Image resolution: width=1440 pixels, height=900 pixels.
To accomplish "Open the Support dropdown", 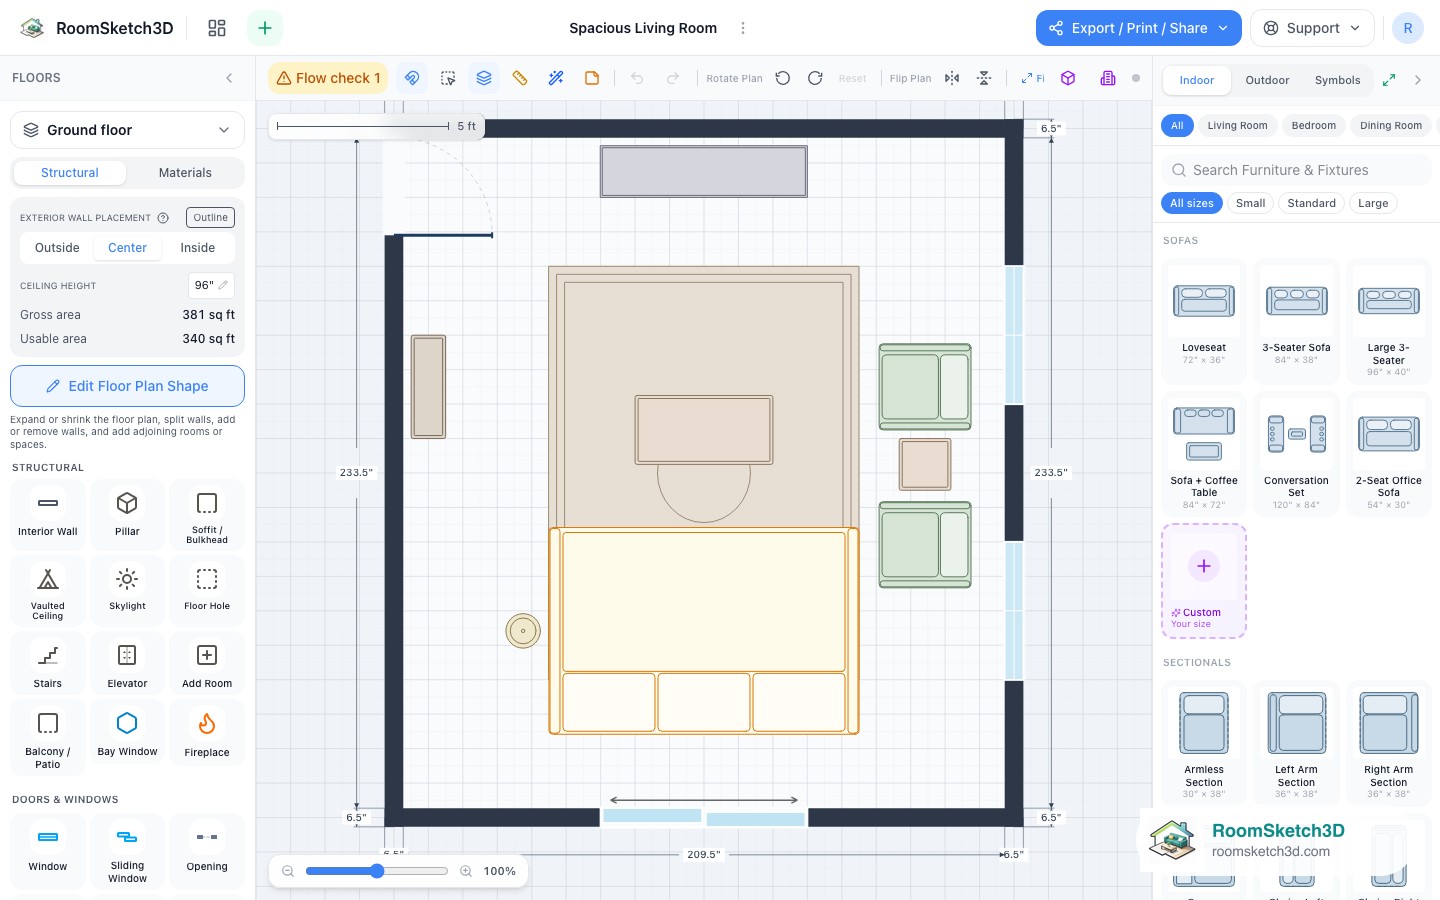I will click(1312, 28).
